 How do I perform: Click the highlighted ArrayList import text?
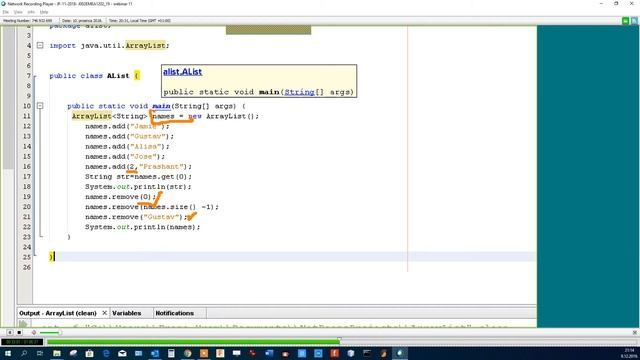pos(145,45)
